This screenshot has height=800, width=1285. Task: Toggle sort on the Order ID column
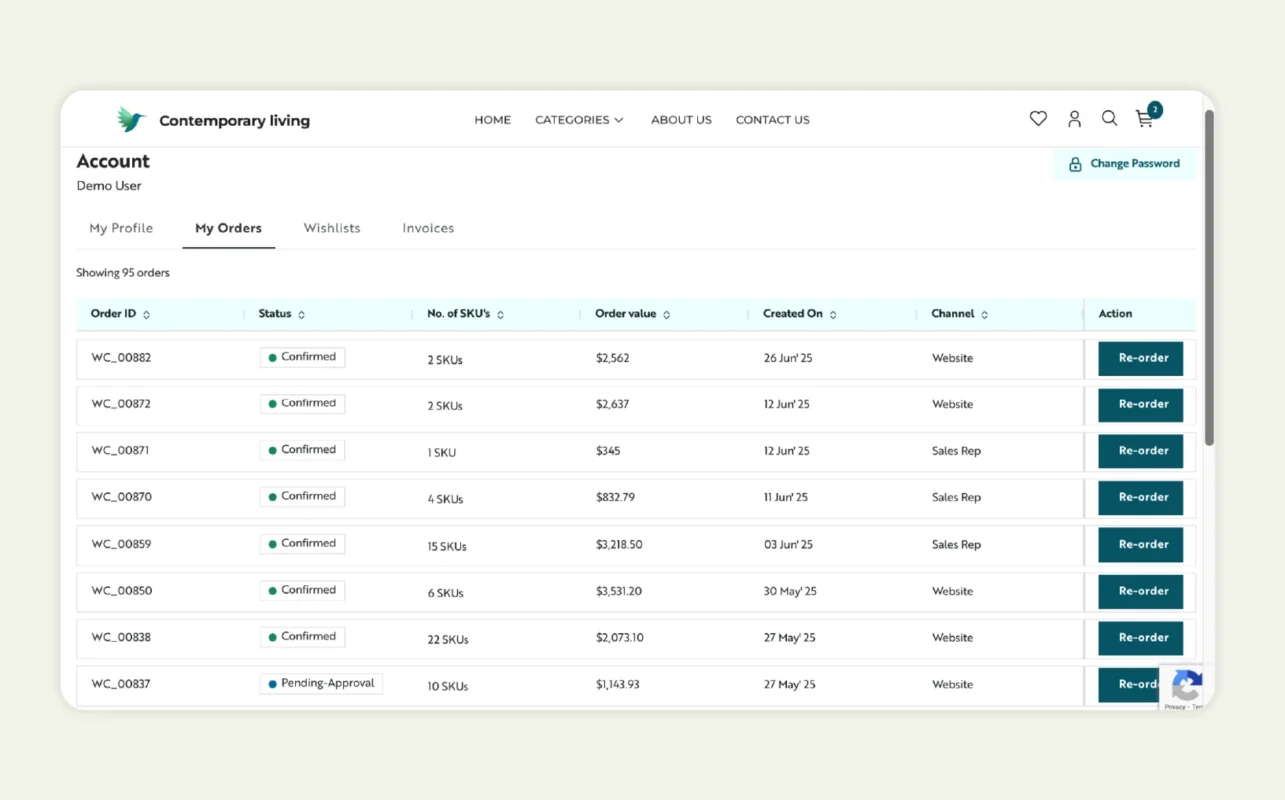144,313
